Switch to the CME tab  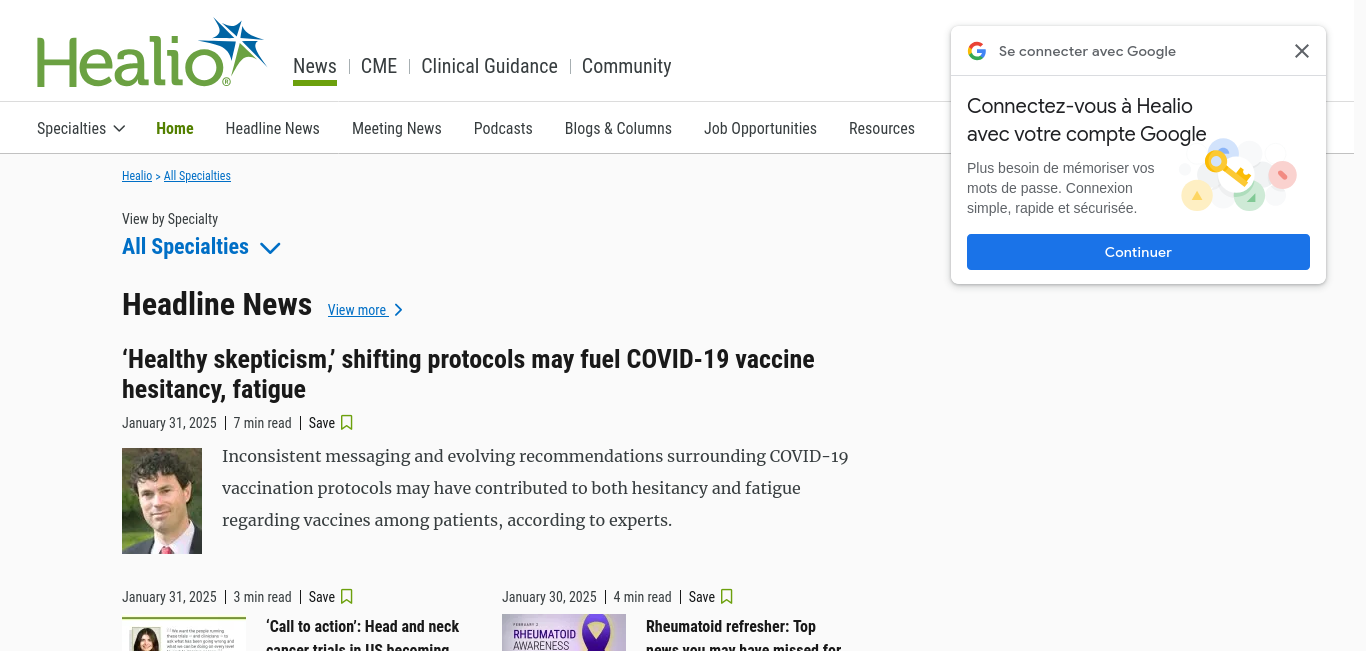[379, 66]
